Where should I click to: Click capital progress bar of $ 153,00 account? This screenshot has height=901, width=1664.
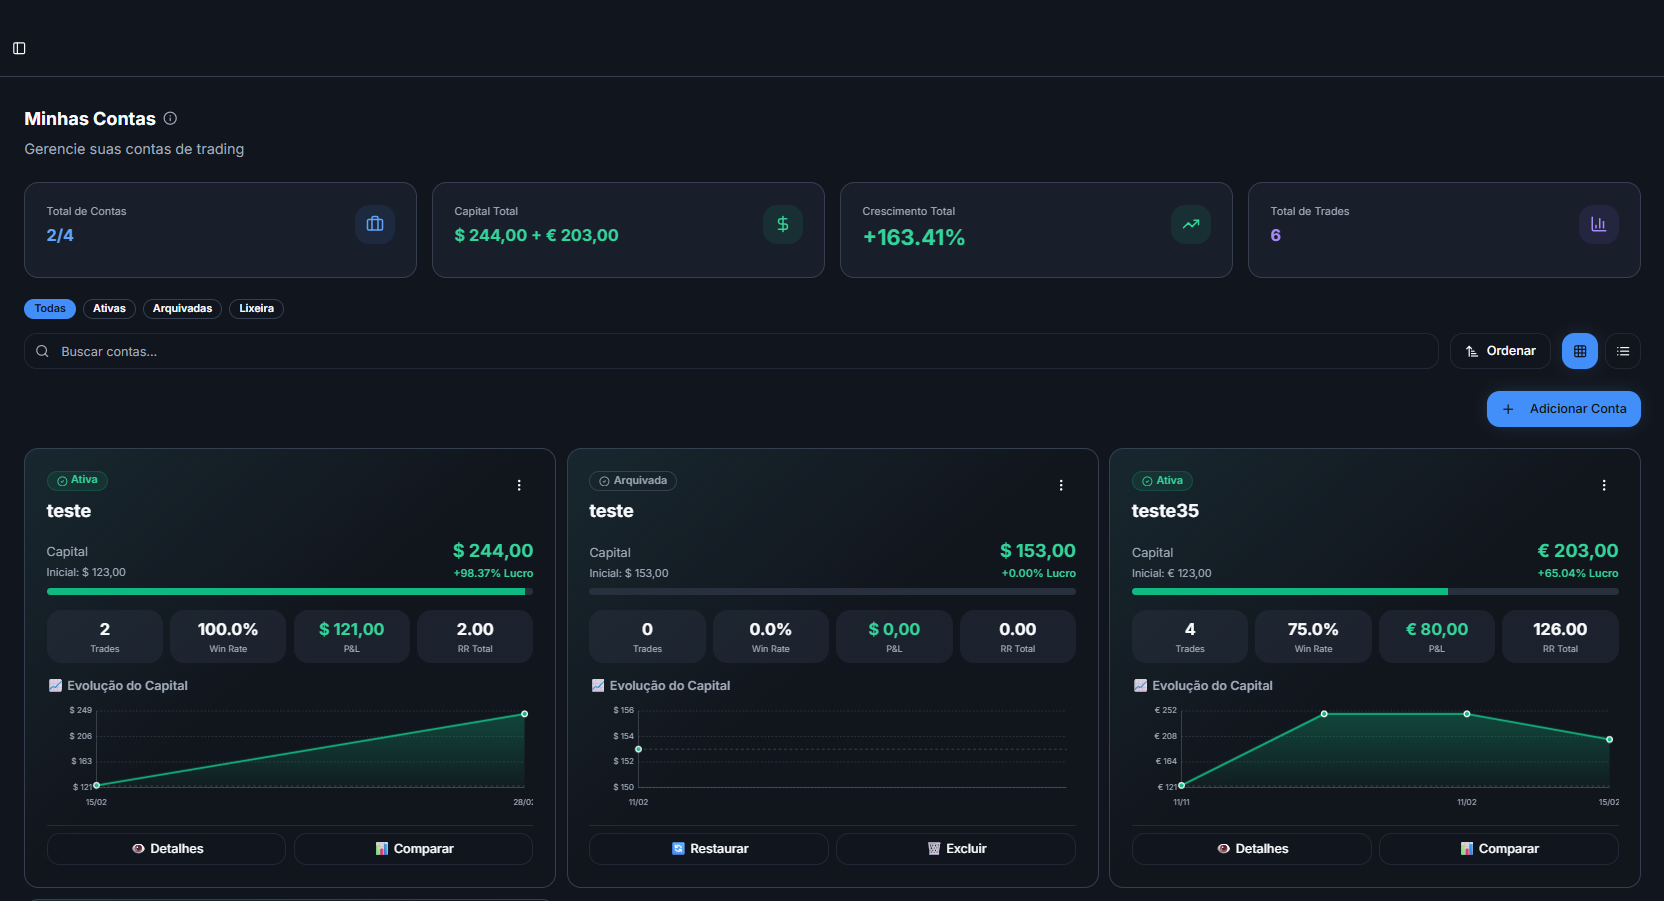(832, 592)
